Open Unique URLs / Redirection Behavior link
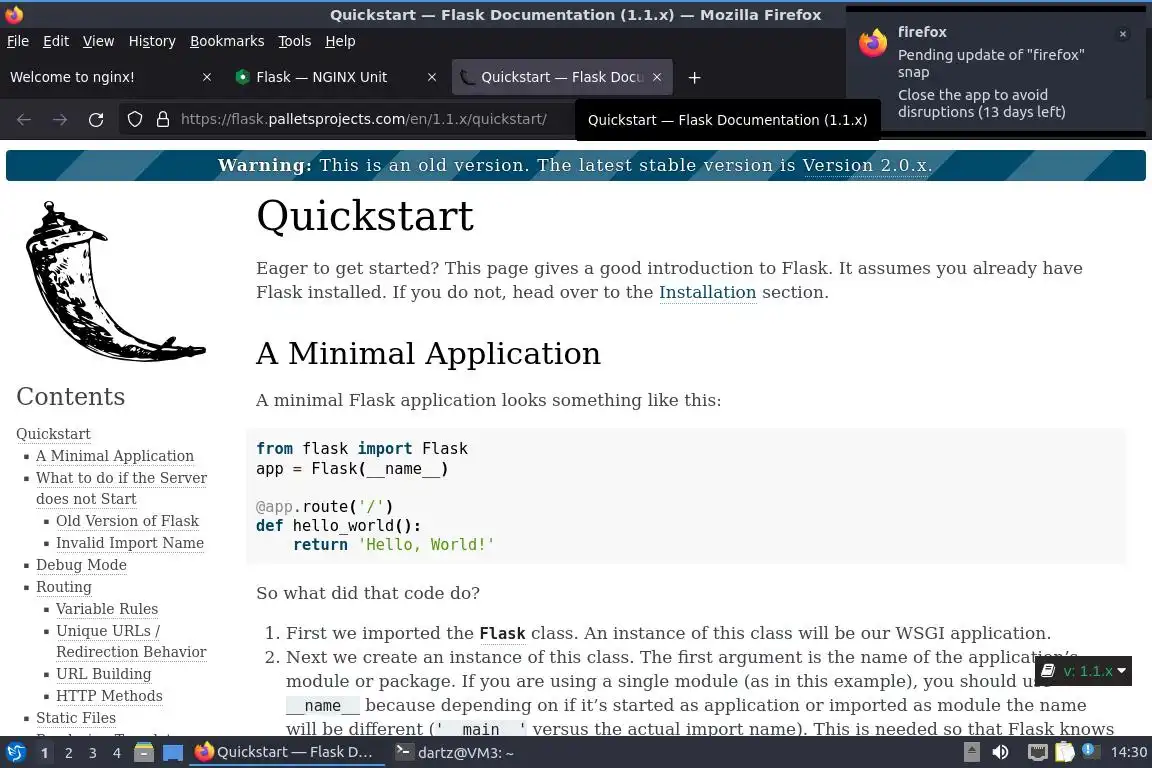This screenshot has width=1152, height=768. pyautogui.click(x=131, y=642)
